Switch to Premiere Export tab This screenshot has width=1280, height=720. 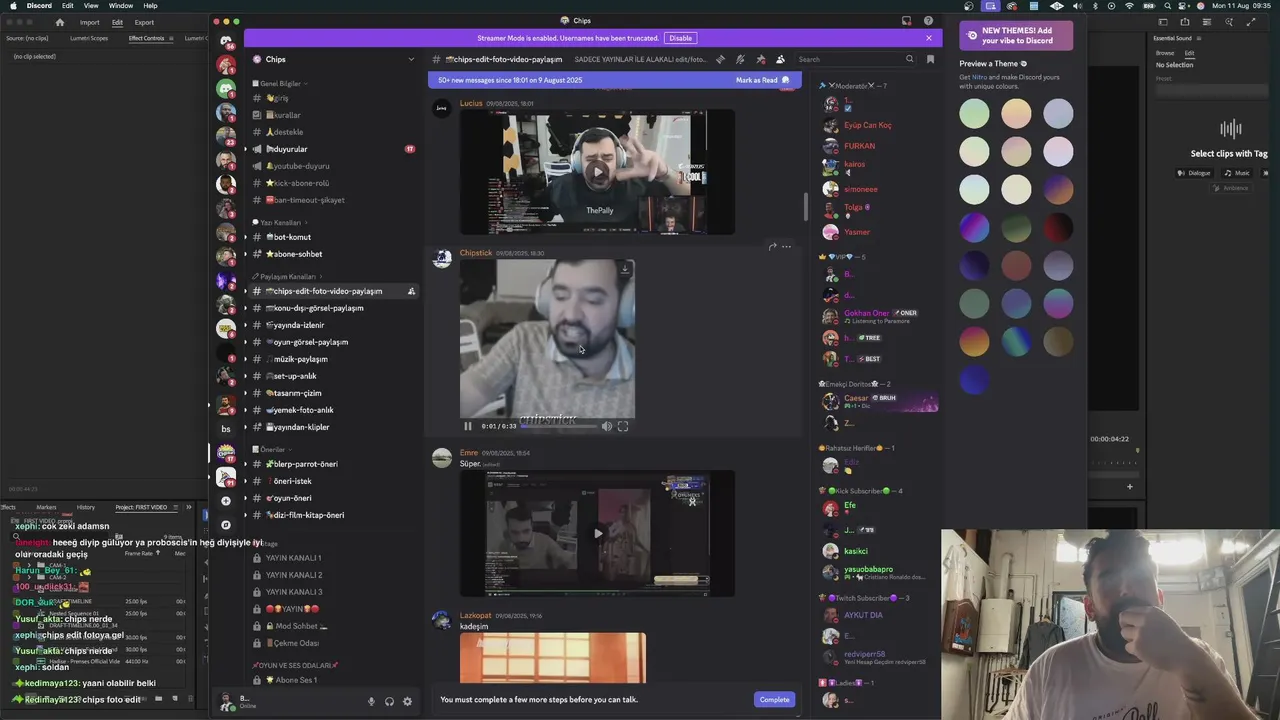[x=144, y=22]
